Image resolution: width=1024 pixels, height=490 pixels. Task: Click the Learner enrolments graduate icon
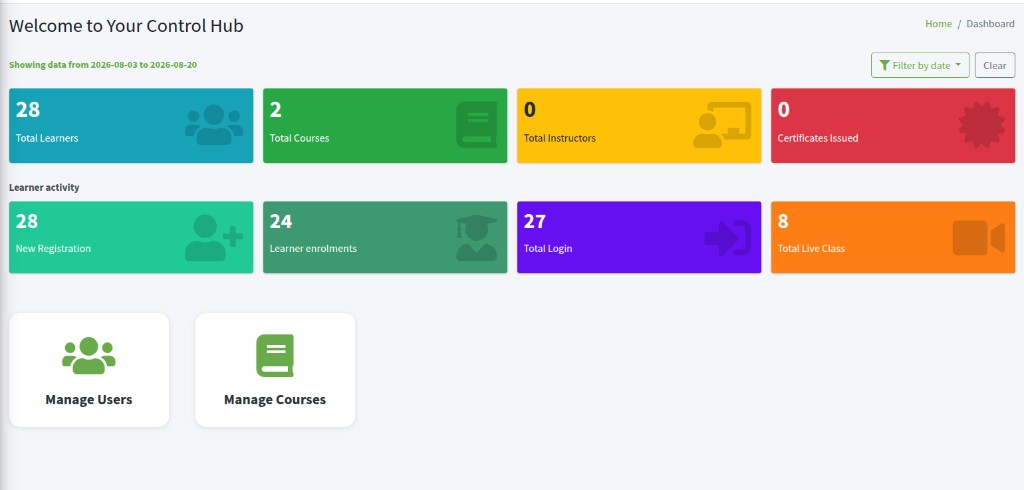[477, 238]
